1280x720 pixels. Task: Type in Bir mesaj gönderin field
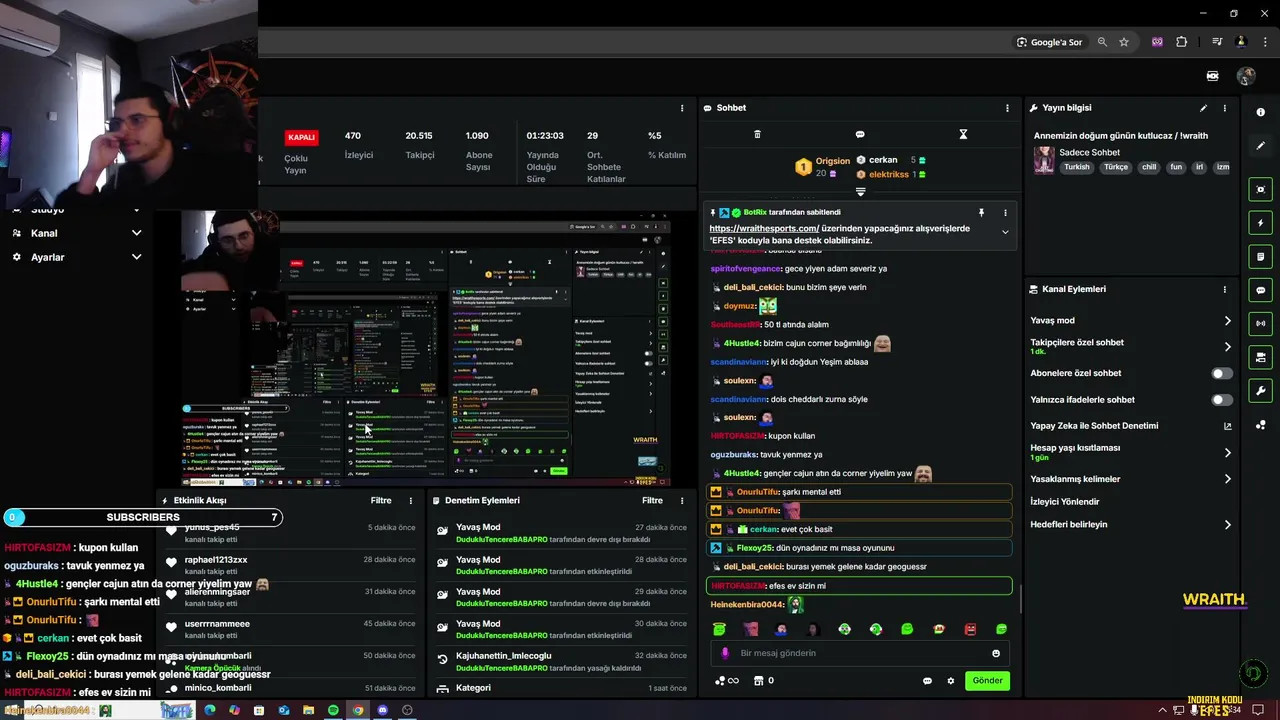[x=860, y=653]
